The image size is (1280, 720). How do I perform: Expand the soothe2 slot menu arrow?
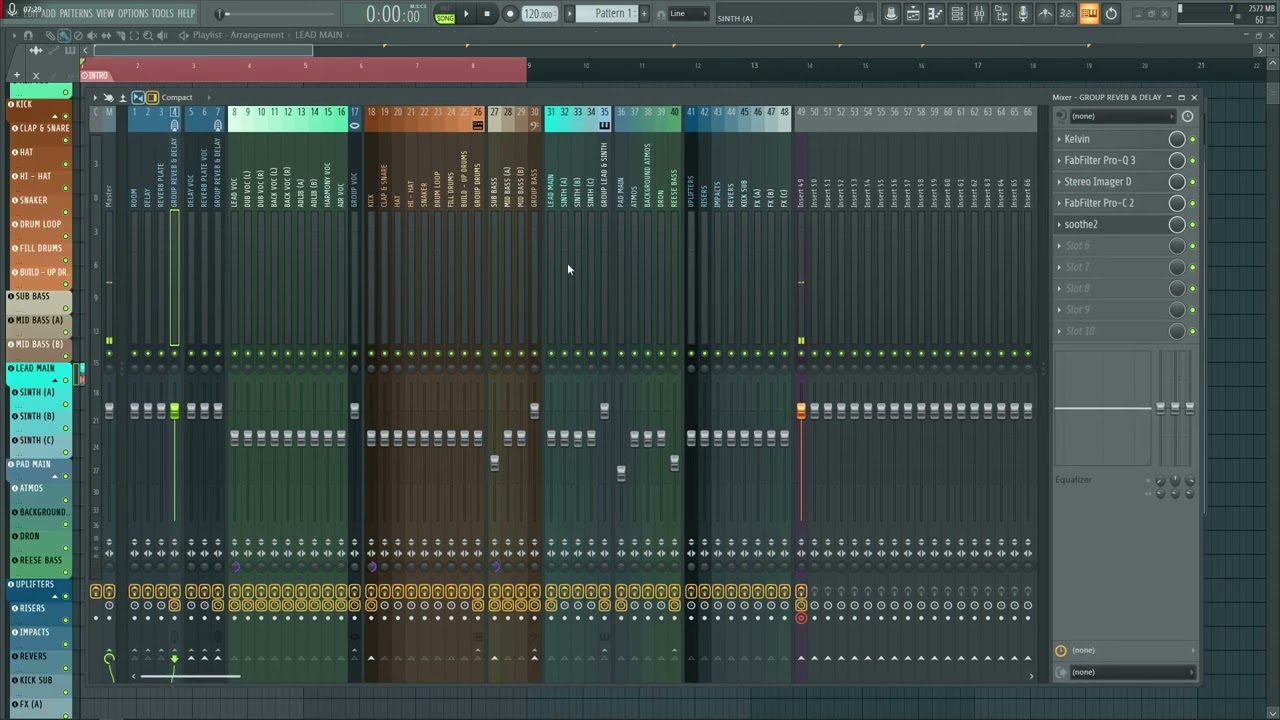(x=1059, y=224)
